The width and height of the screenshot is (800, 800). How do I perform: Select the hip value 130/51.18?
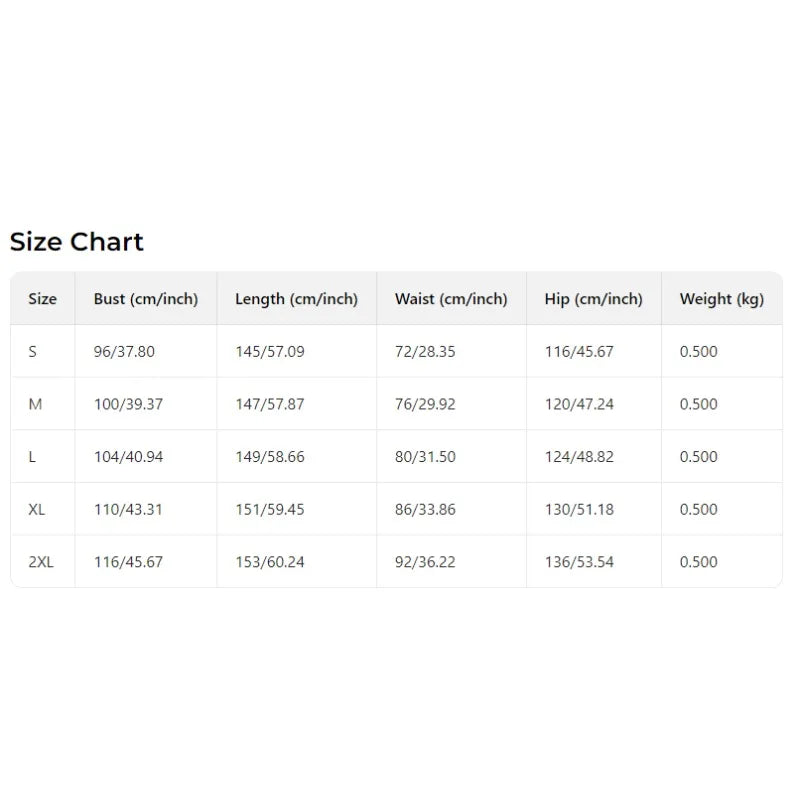click(x=579, y=509)
